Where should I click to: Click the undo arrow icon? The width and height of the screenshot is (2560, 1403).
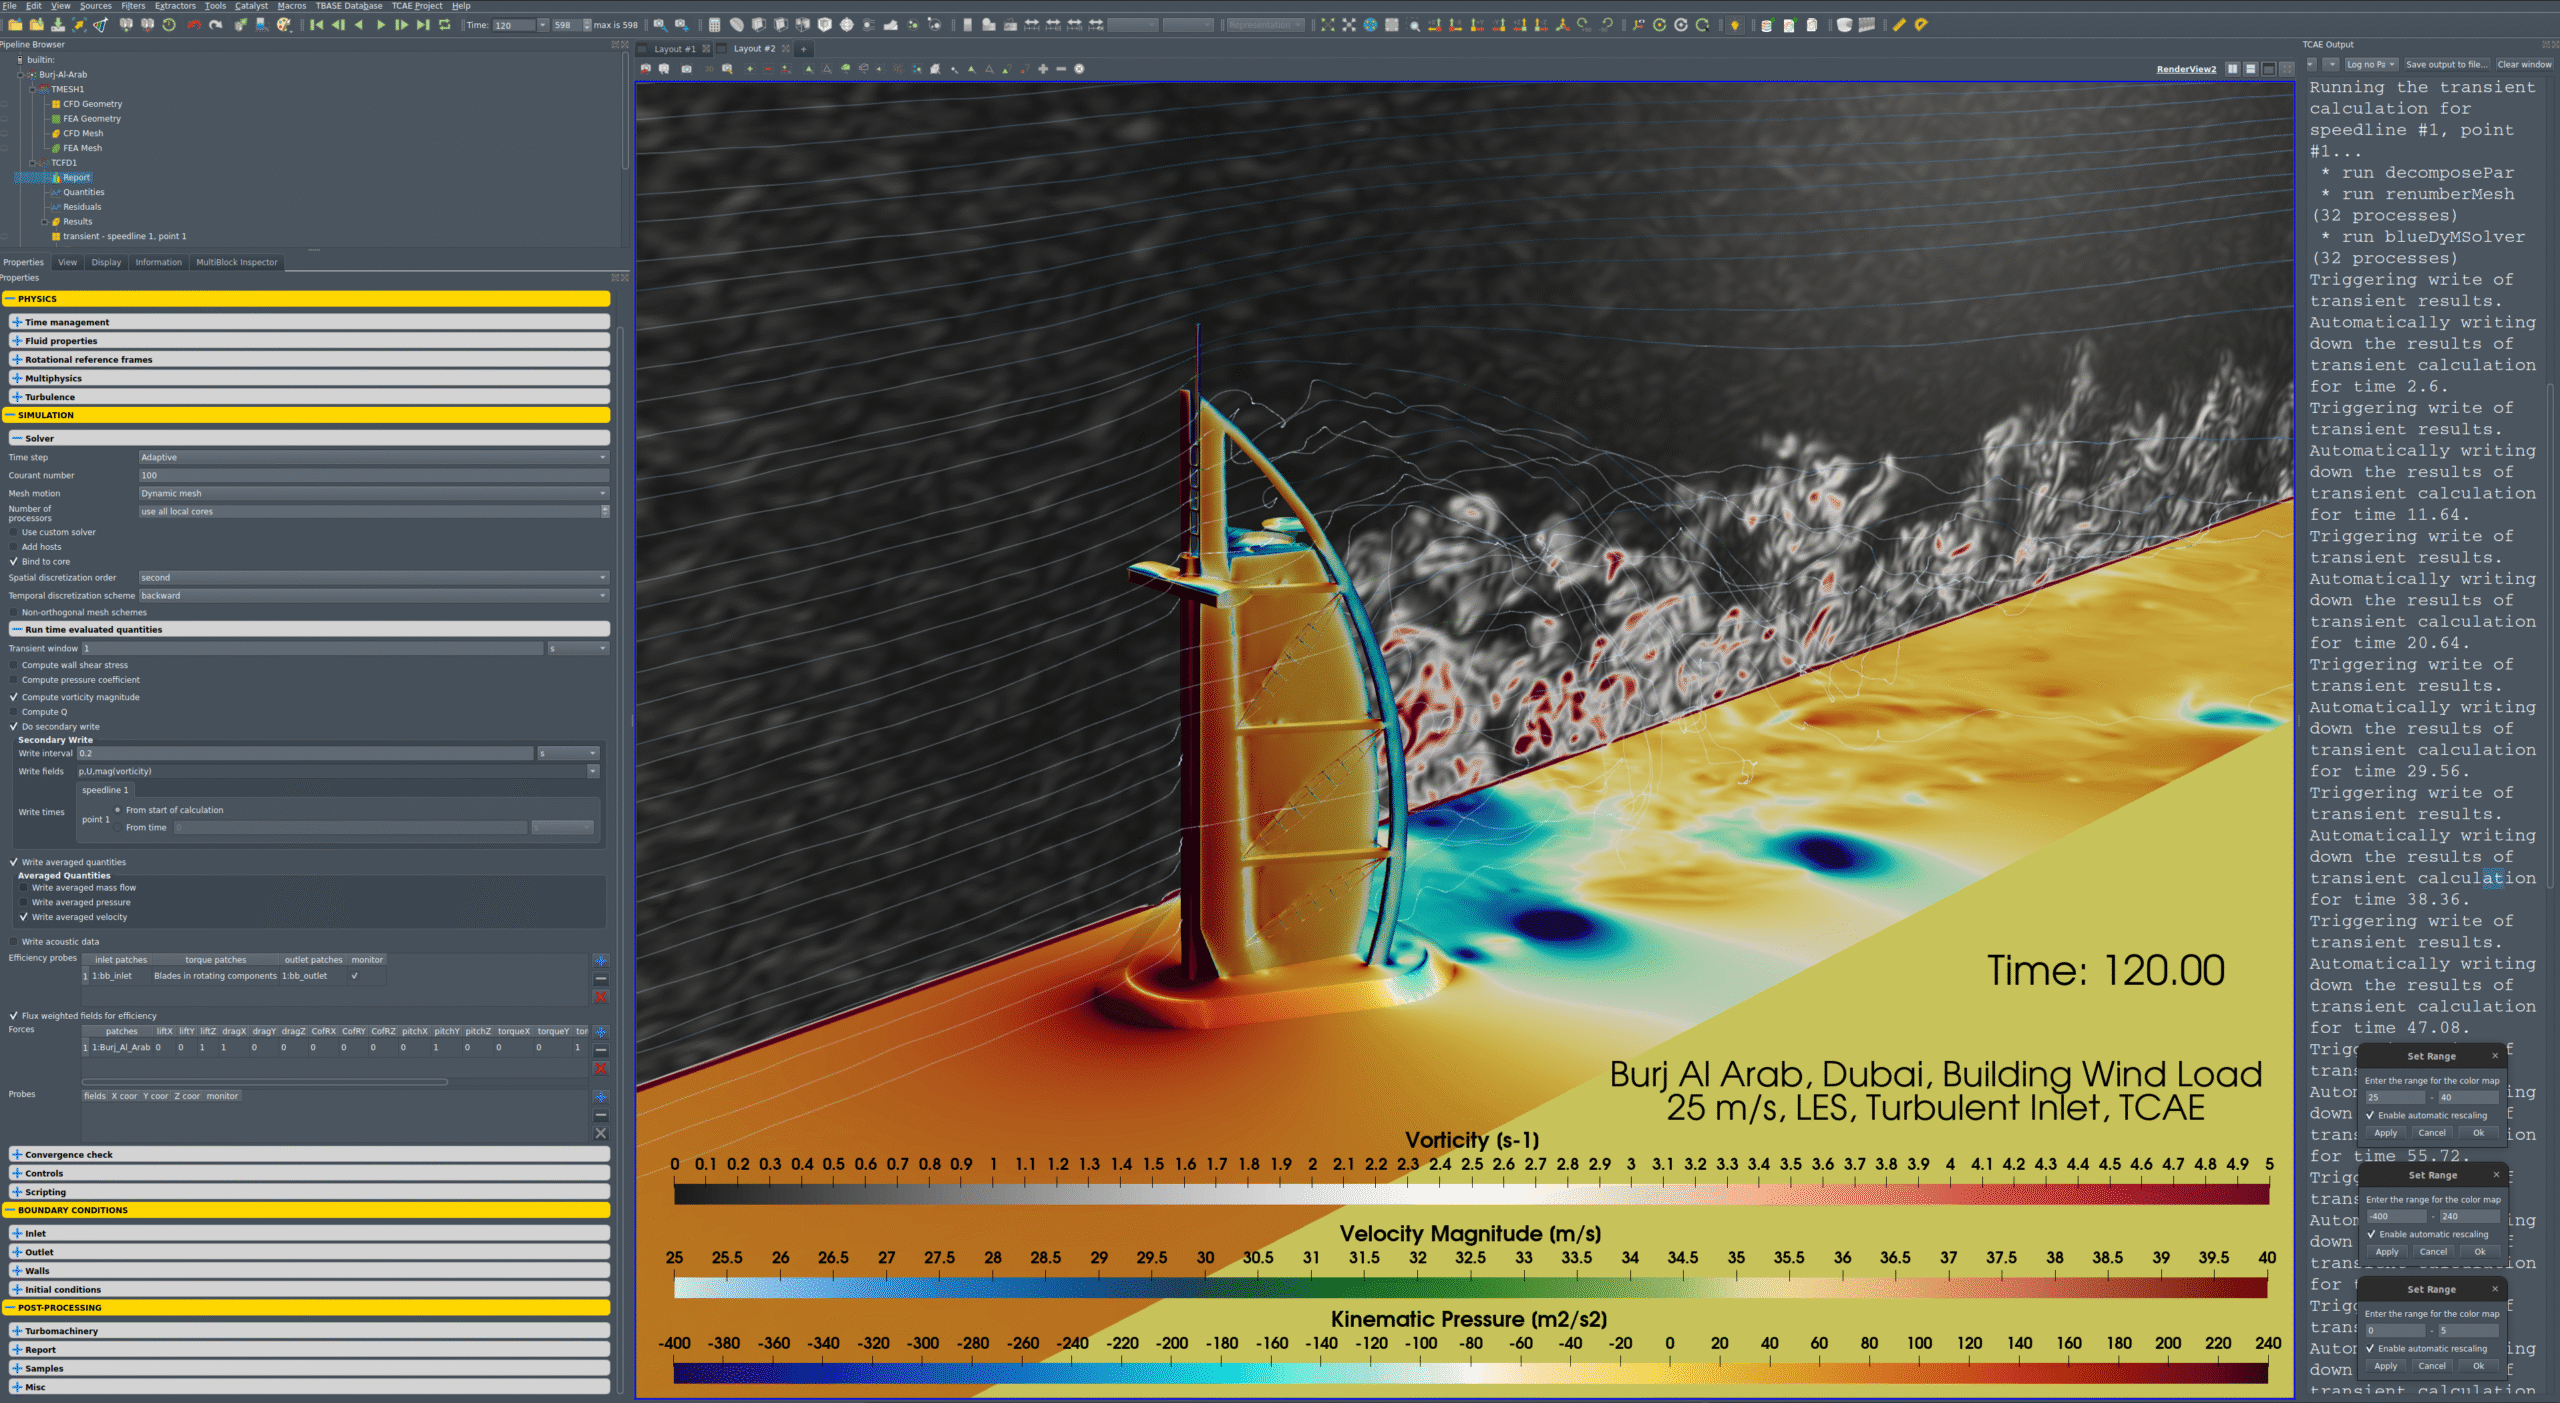point(194,25)
